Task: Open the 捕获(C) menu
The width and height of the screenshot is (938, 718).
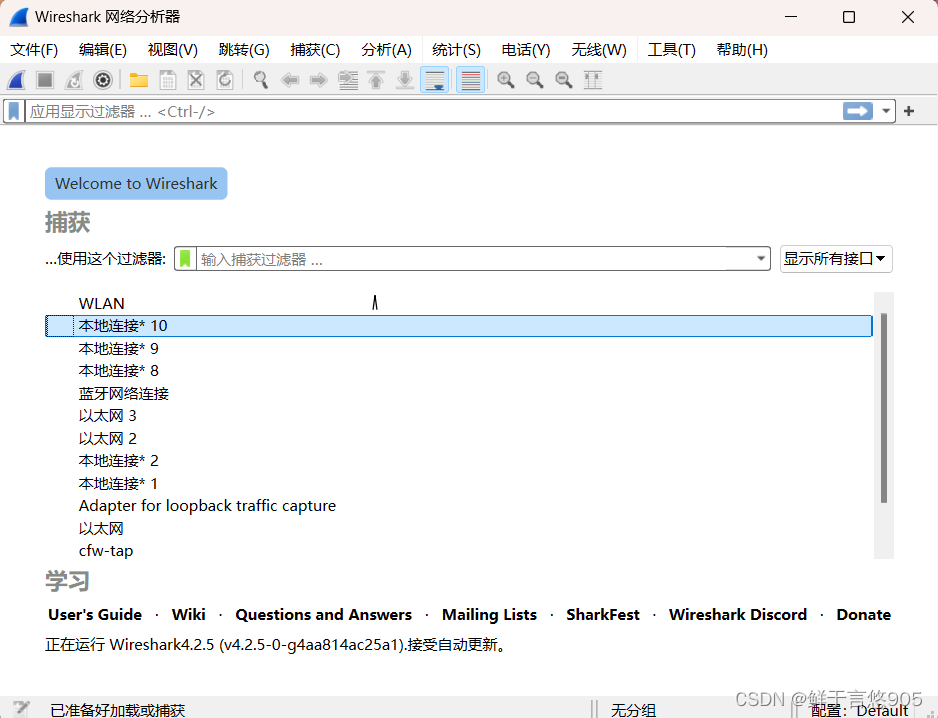Action: (315, 50)
